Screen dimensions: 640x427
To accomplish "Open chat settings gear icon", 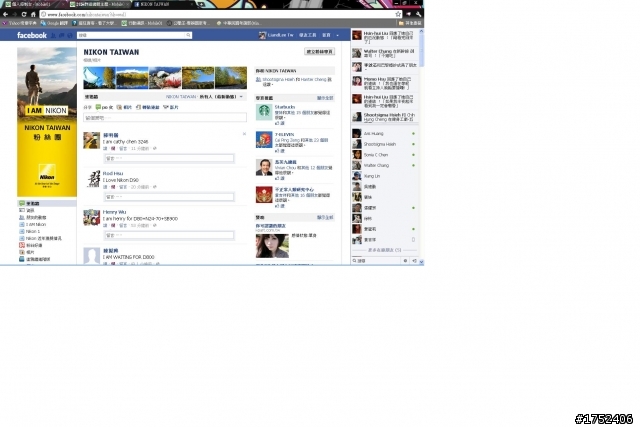I will pos(405,260).
